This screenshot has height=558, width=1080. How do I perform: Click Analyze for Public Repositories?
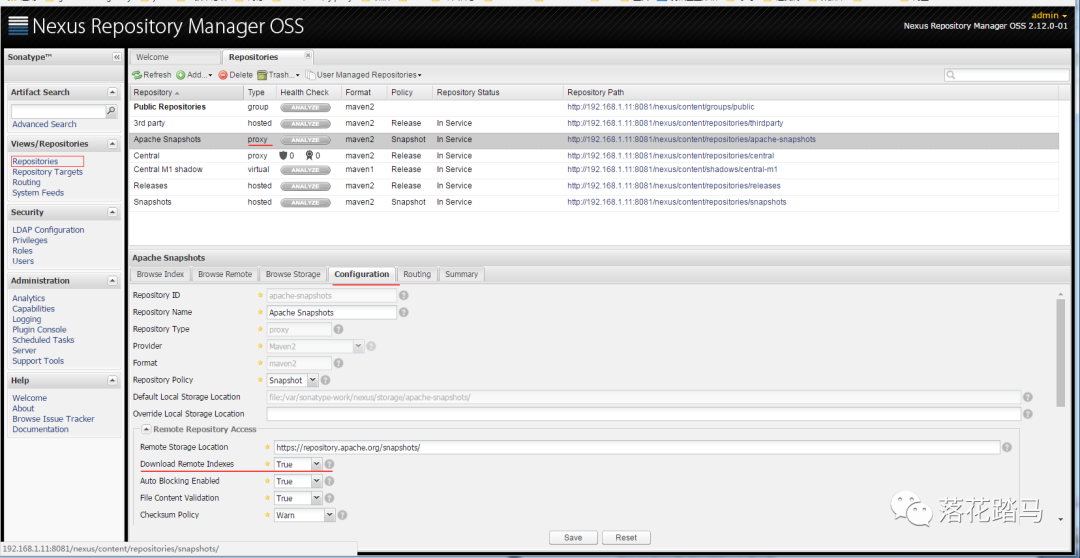click(x=305, y=107)
